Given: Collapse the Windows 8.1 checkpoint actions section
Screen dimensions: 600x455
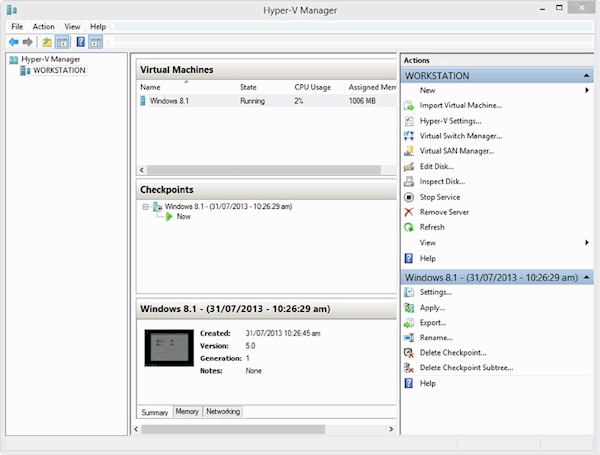Looking at the screenshot, I should point(587,277).
